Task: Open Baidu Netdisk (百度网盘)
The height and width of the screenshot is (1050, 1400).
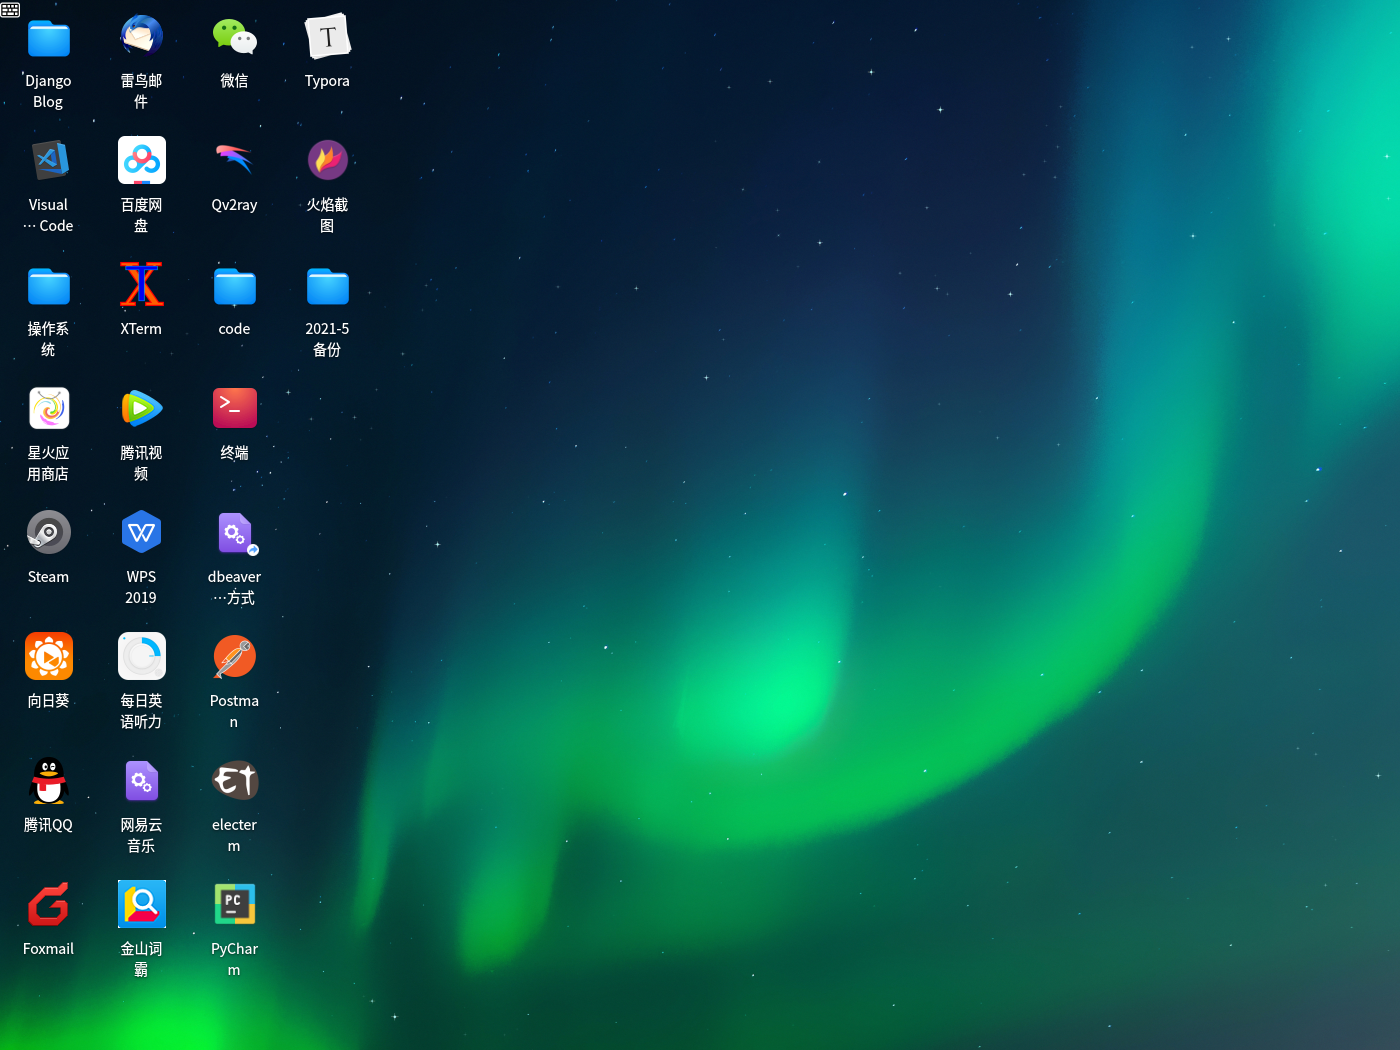Action: [x=141, y=160]
